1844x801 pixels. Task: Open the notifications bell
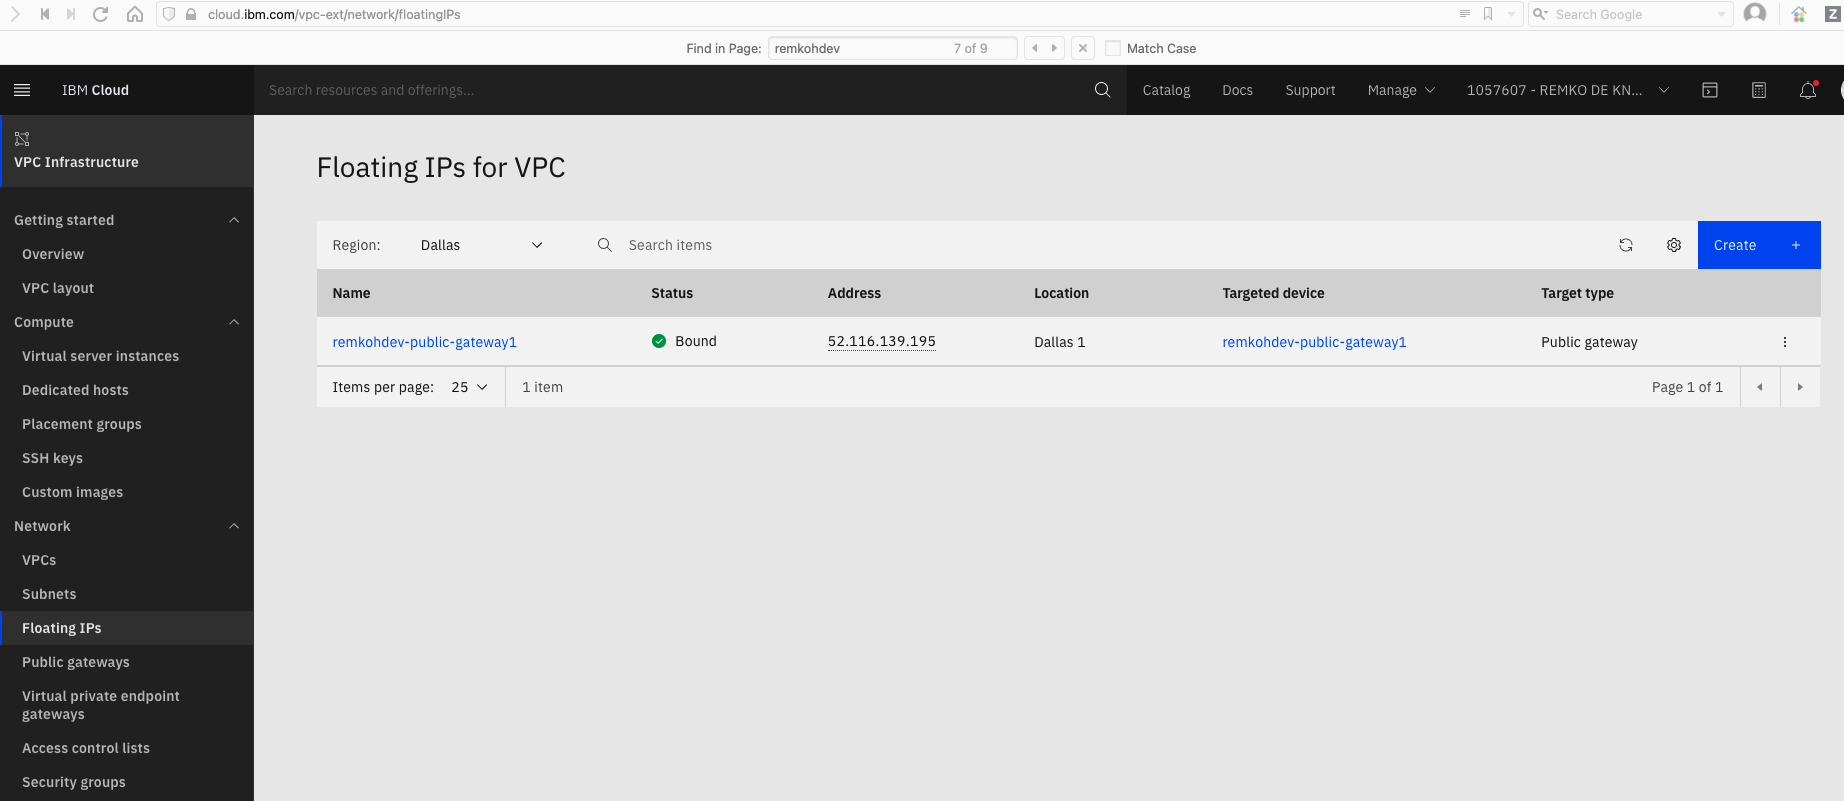(1808, 90)
